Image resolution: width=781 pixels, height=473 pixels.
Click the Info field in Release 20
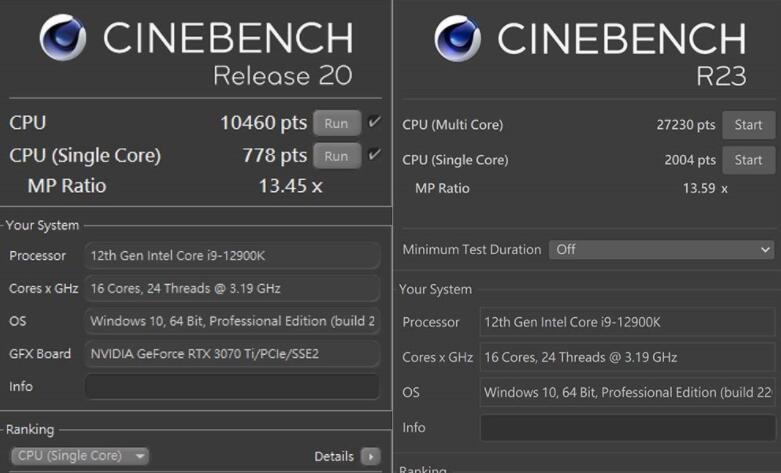pos(232,386)
